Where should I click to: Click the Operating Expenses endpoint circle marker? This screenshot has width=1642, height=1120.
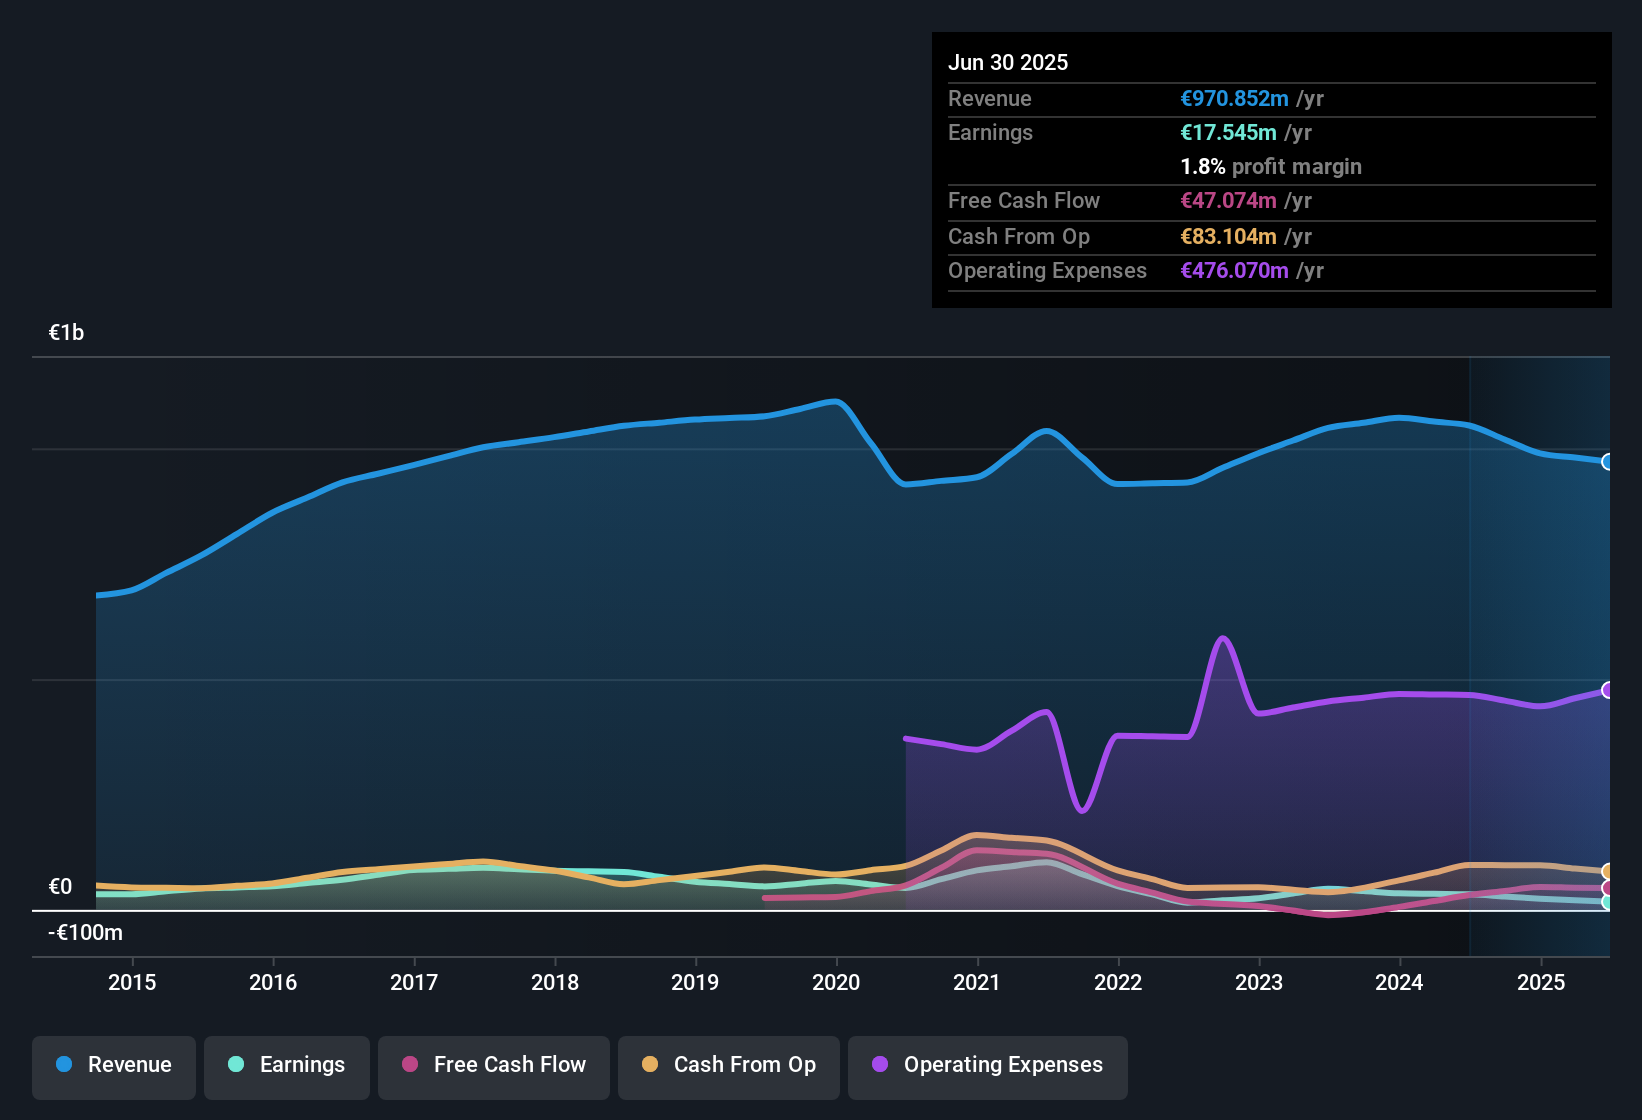coord(1607,690)
